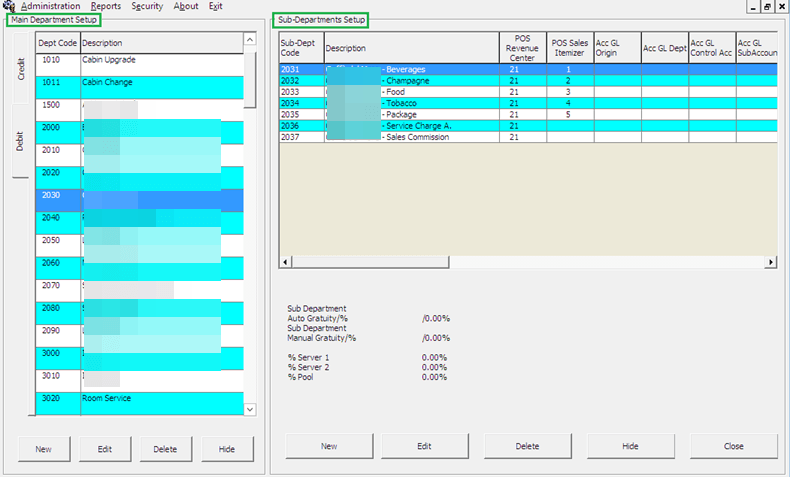This screenshot has width=790, height=477.
Task: Select sub-department 2036 Service Charge A. row
Action: tap(528, 126)
